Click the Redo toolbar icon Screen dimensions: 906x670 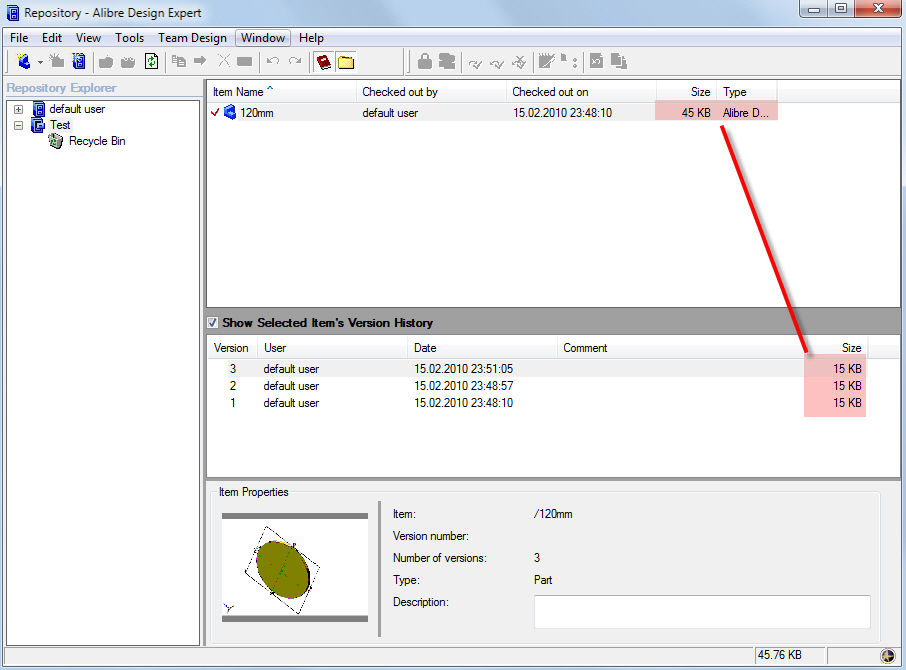click(x=295, y=61)
